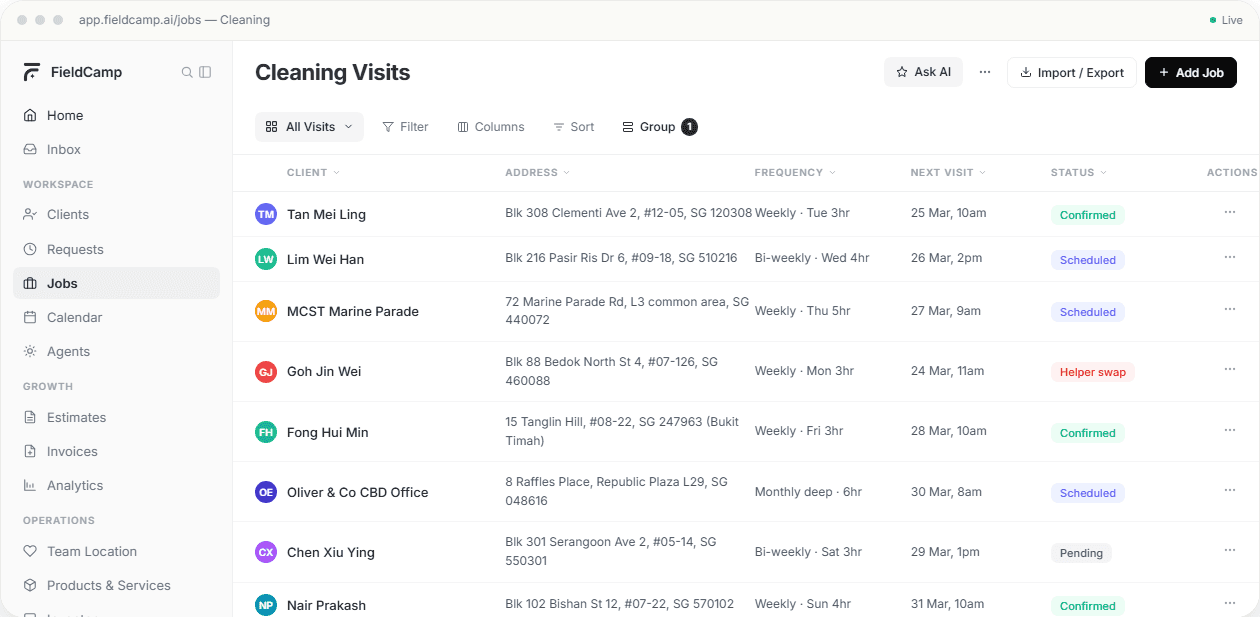Image resolution: width=1260 pixels, height=618 pixels.
Task: Open the Filter option
Action: pos(405,127)
